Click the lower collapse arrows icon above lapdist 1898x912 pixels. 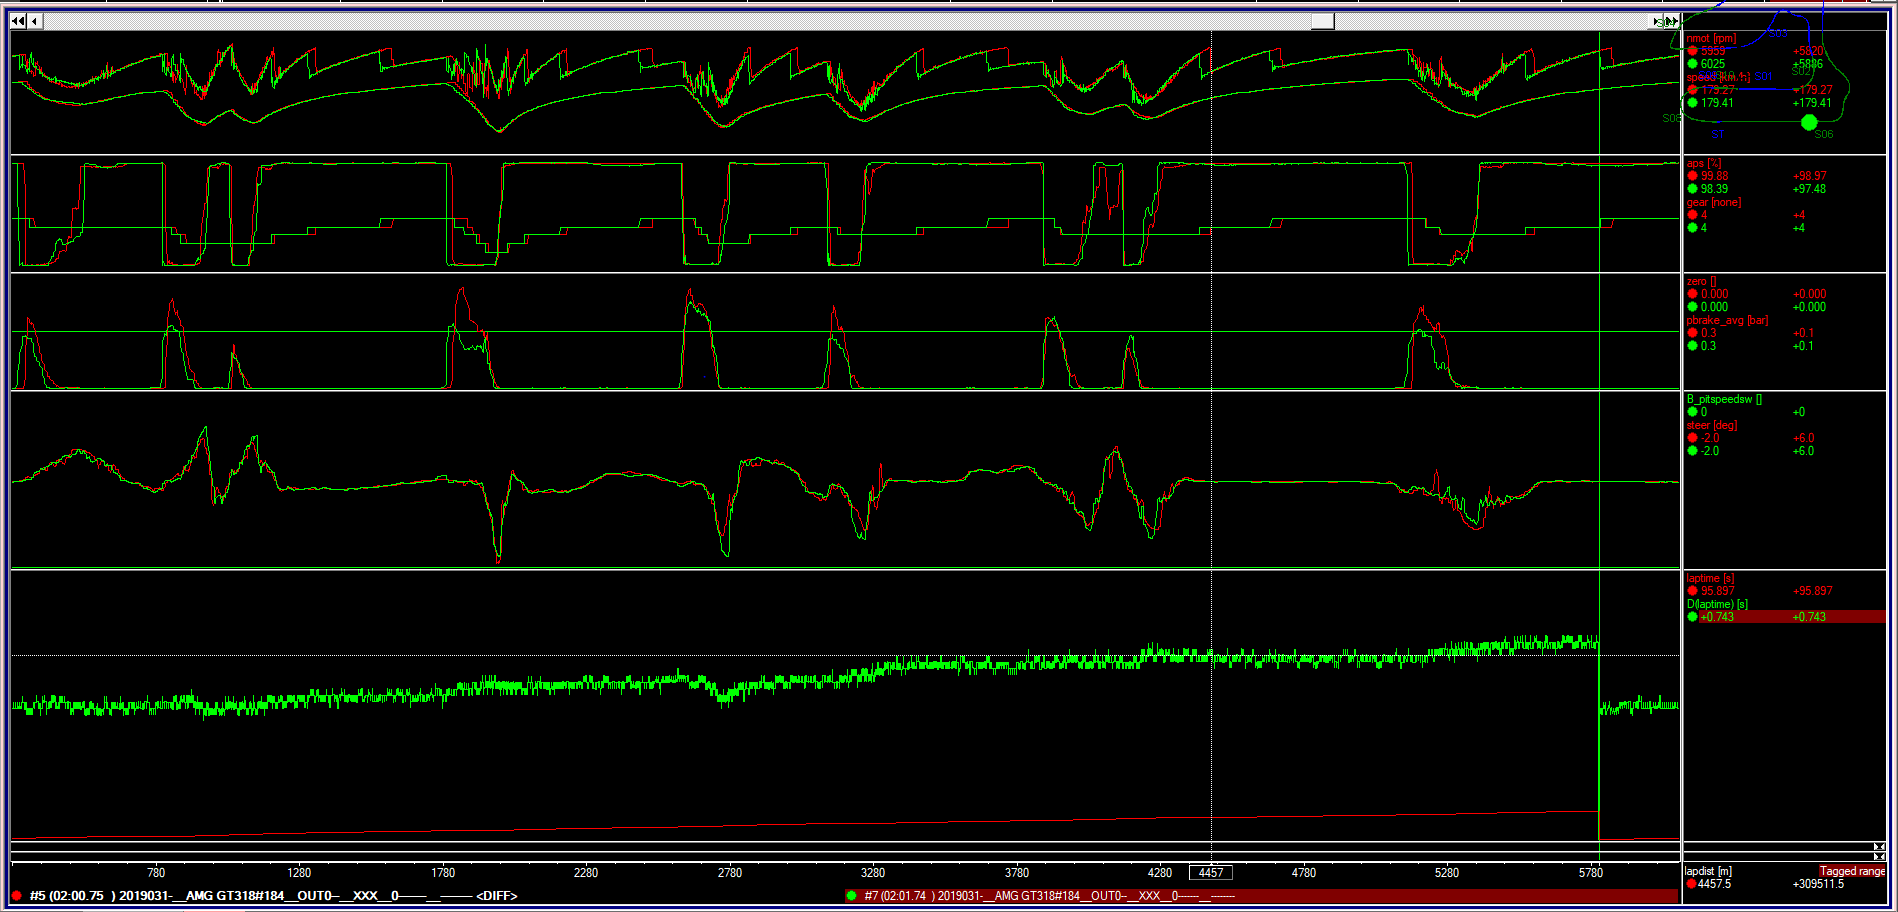pyautogui.click(x=1878, y=856)
